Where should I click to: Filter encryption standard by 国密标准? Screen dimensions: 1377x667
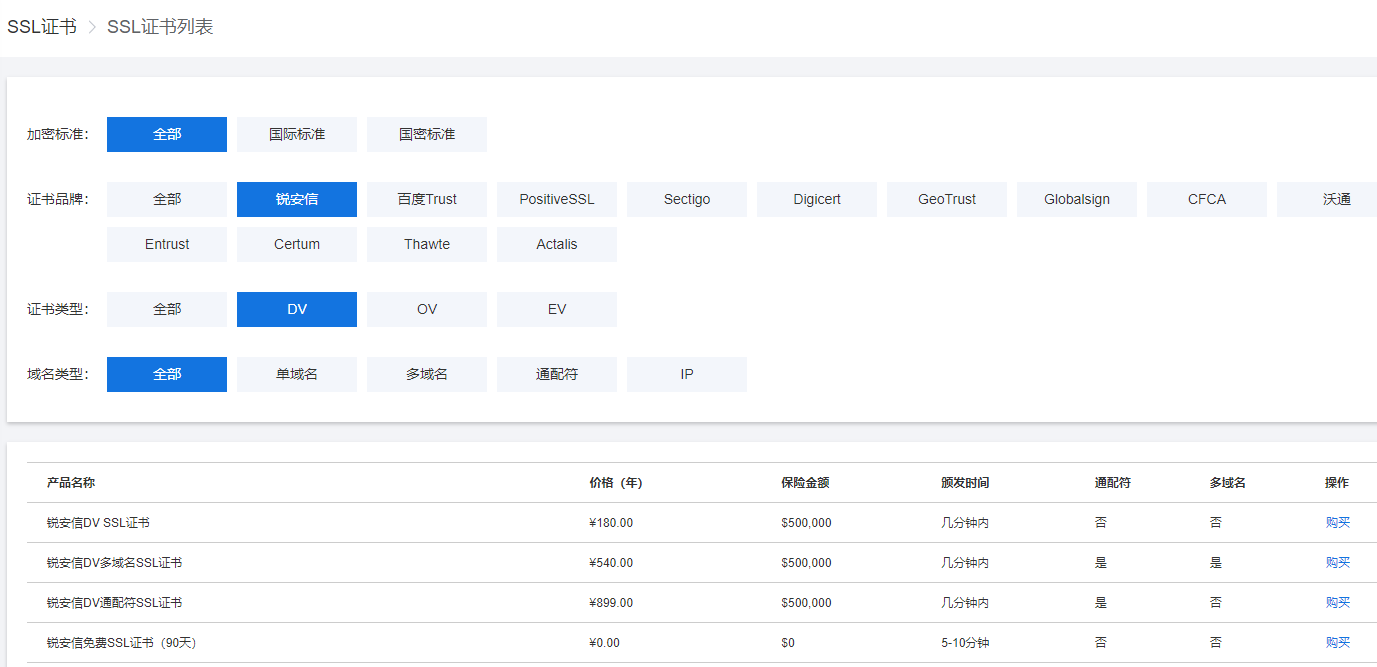[x=427, y=134]
